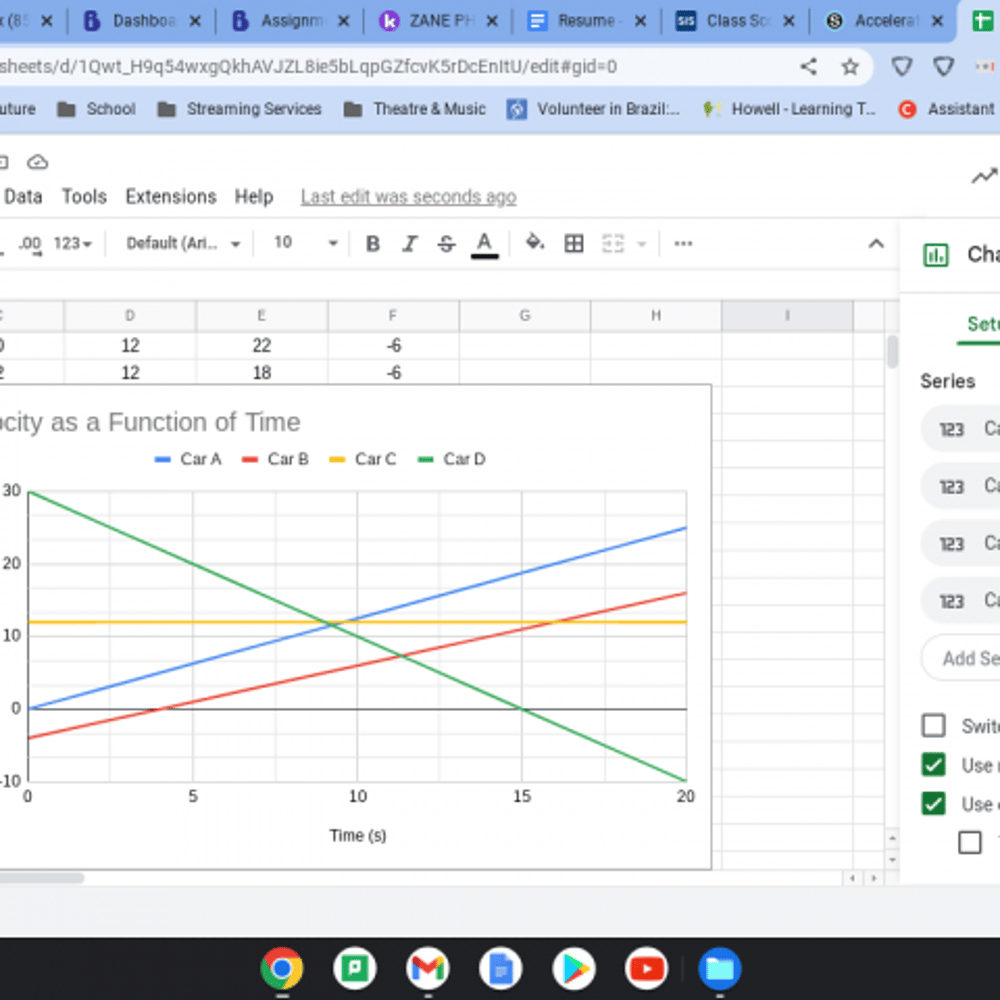Open the 123 number format dropdown
The image size is (1000, 1000).
[x=73, y=244]
